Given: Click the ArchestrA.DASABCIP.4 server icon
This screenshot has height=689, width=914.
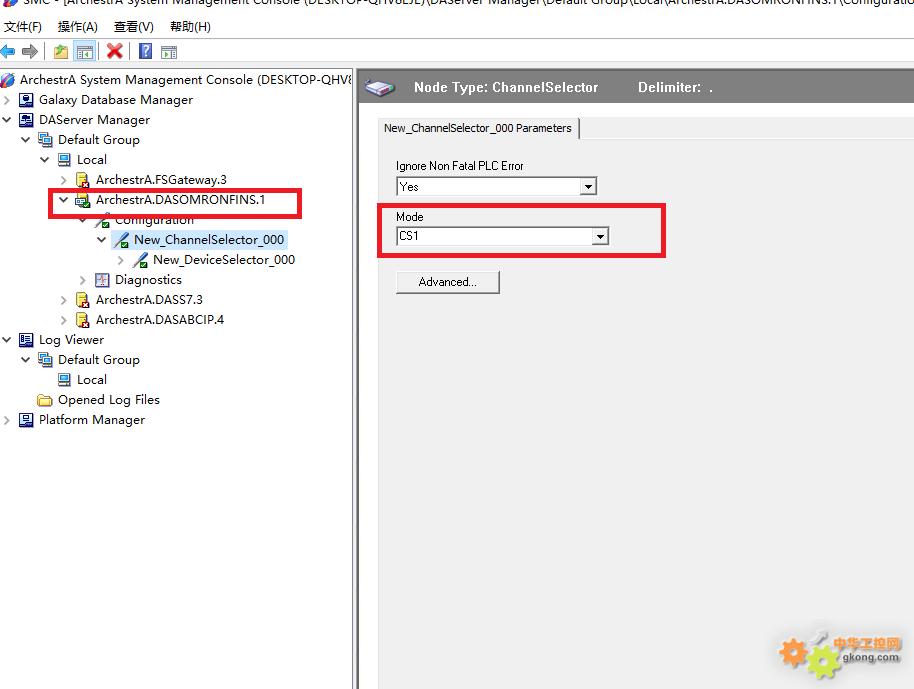Looking at the screenshot, I should 83,320.
